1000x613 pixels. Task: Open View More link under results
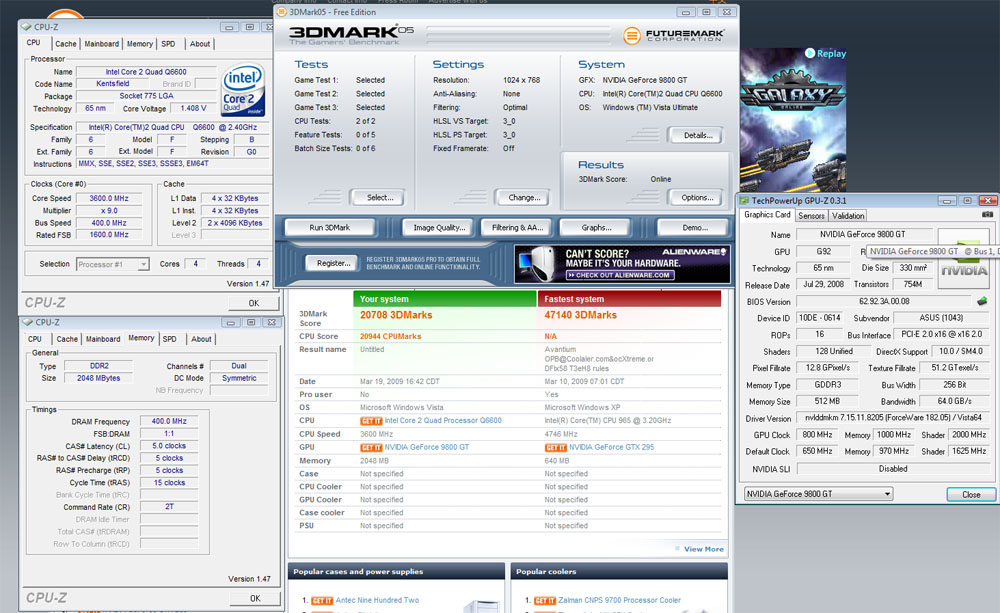tap(703, 549)
